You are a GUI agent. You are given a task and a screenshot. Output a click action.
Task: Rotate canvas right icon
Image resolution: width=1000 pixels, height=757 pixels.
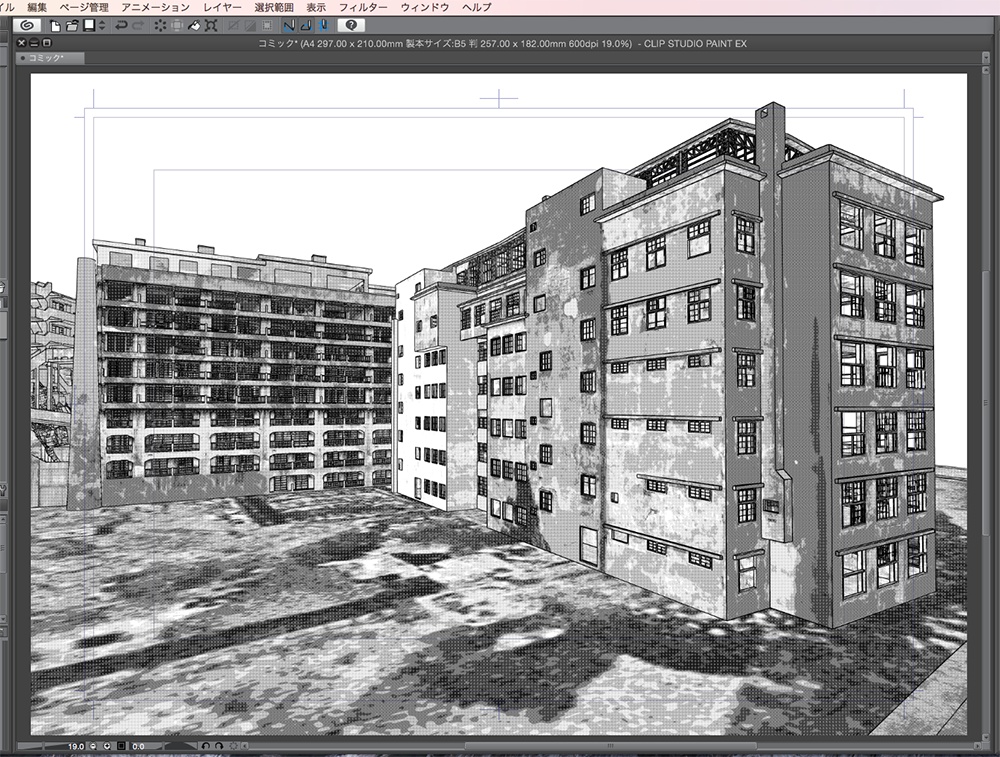click(x=219, y=746)
